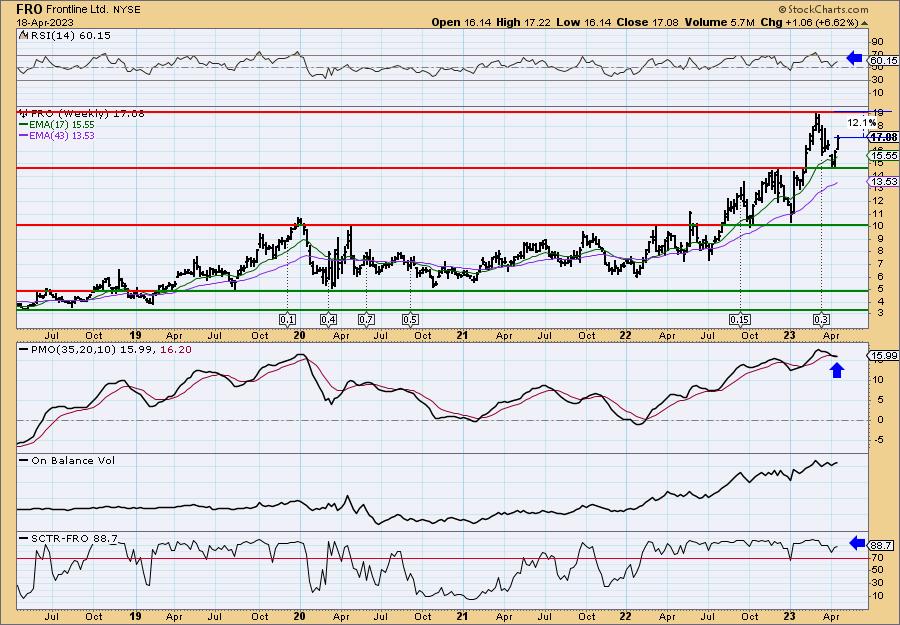Click the 0.1 dividend marker
The image size is (900, 625).
tap(288, 320)
